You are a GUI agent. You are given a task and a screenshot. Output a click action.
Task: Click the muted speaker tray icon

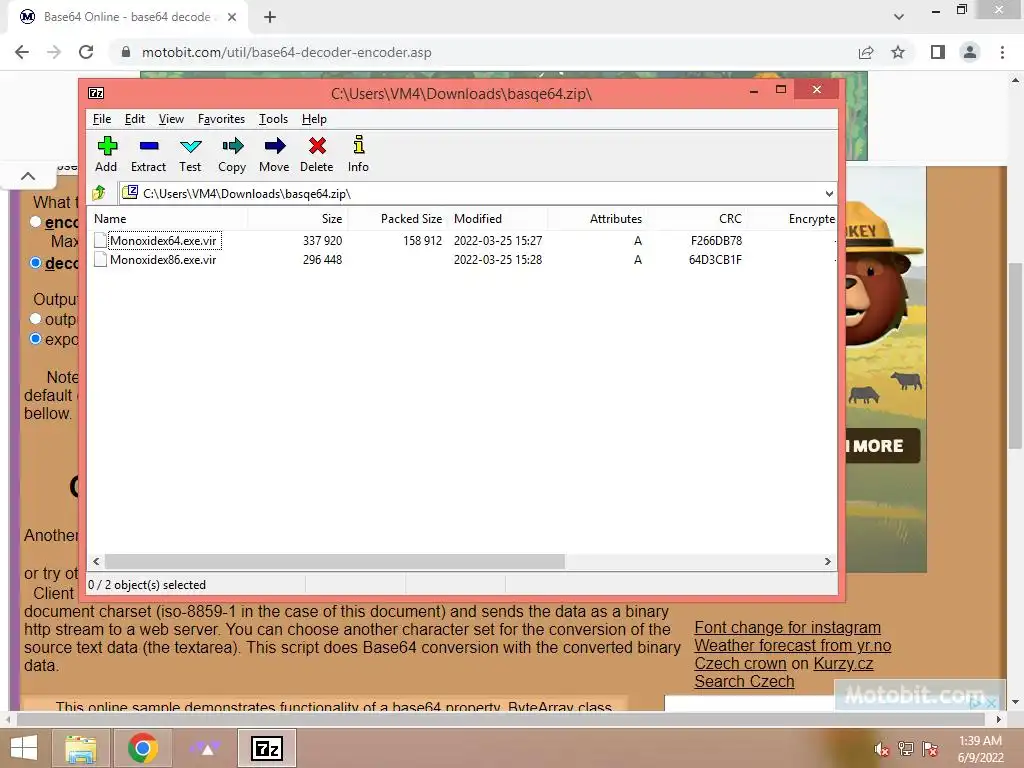(x=882, y=749)
